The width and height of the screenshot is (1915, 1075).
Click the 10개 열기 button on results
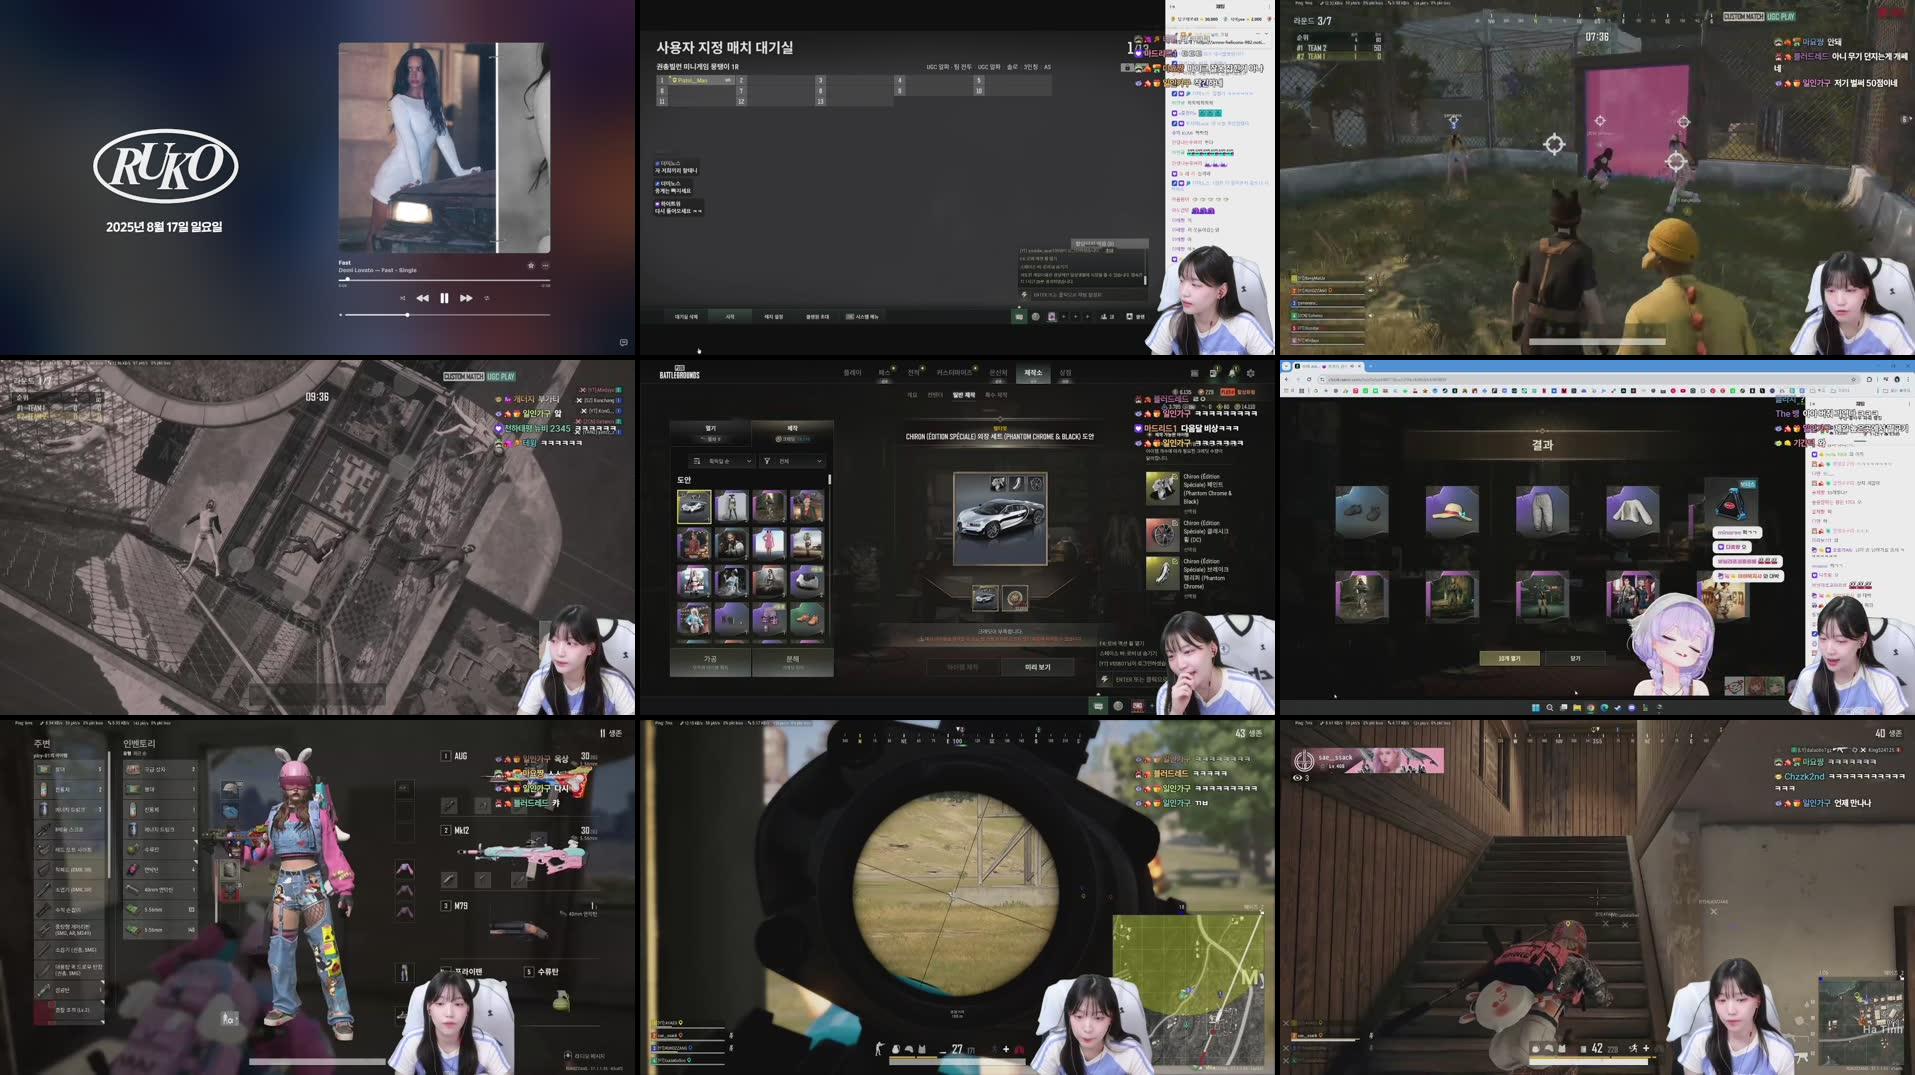tap(1510, 658)
